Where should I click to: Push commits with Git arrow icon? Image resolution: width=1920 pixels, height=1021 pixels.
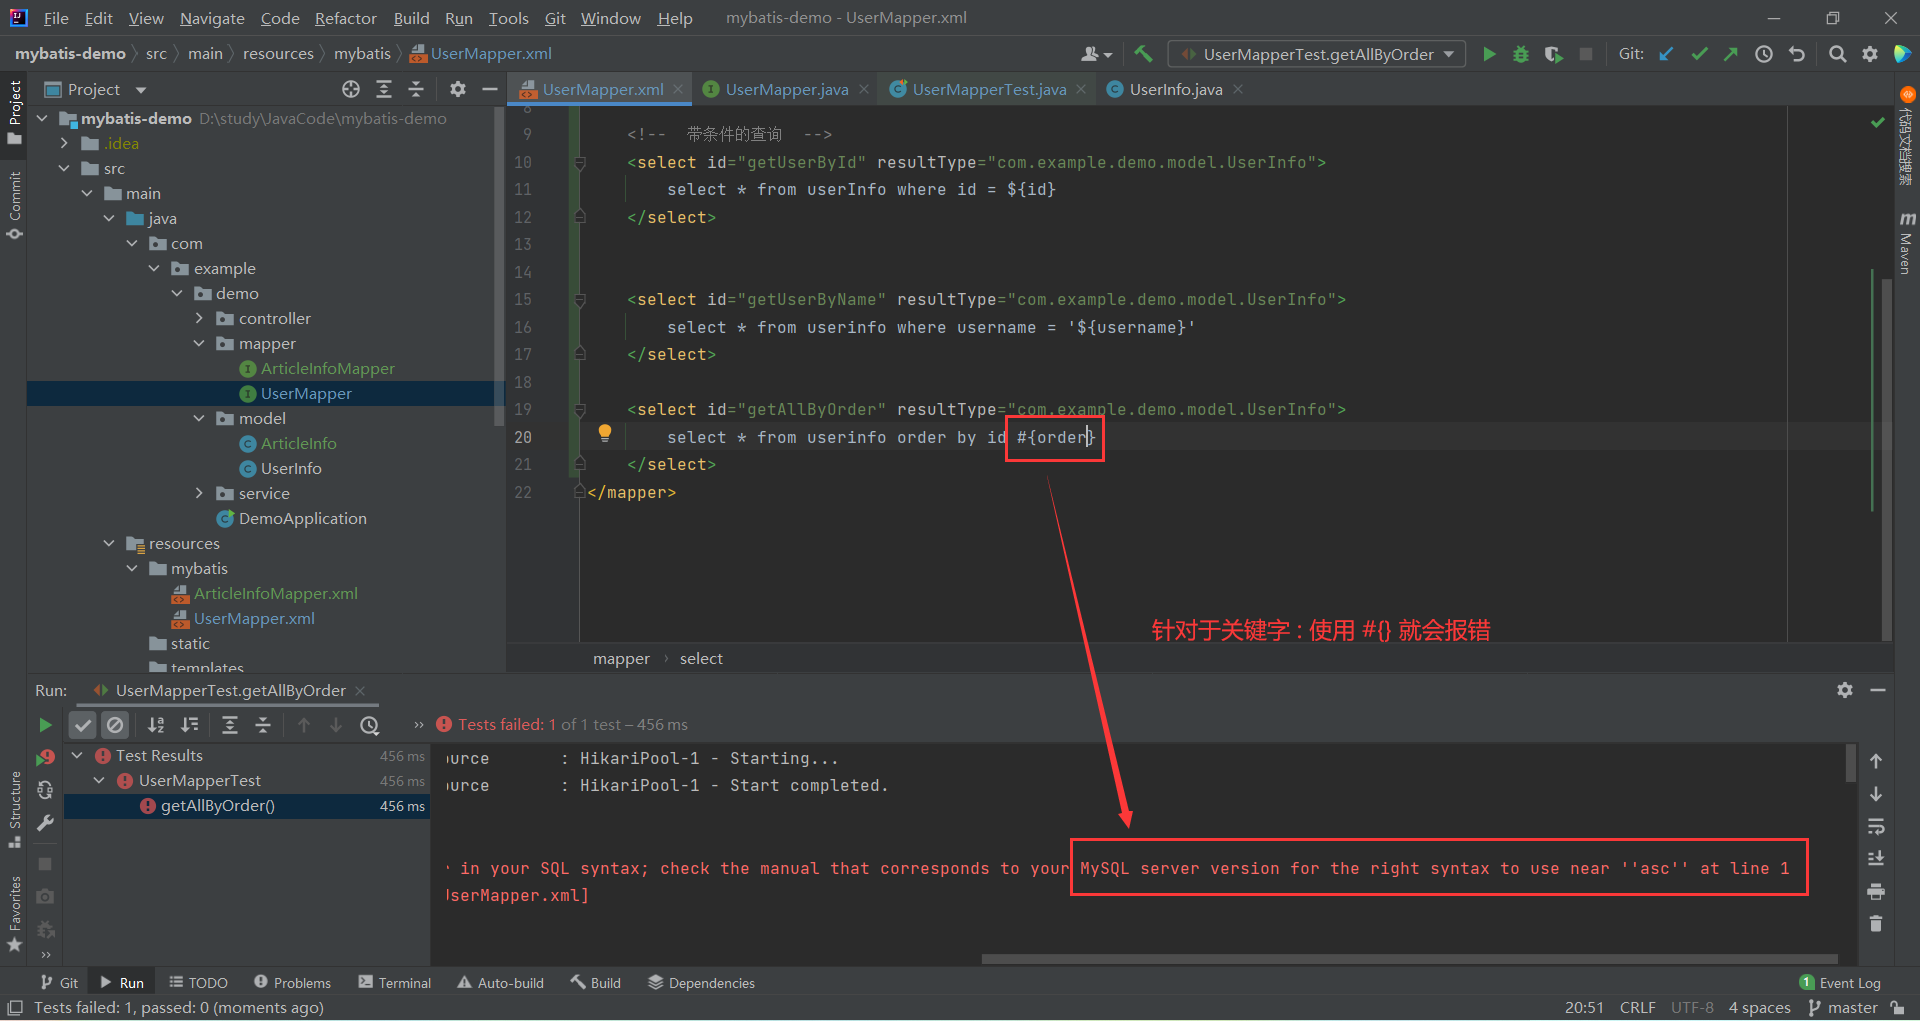point(1731,54)
